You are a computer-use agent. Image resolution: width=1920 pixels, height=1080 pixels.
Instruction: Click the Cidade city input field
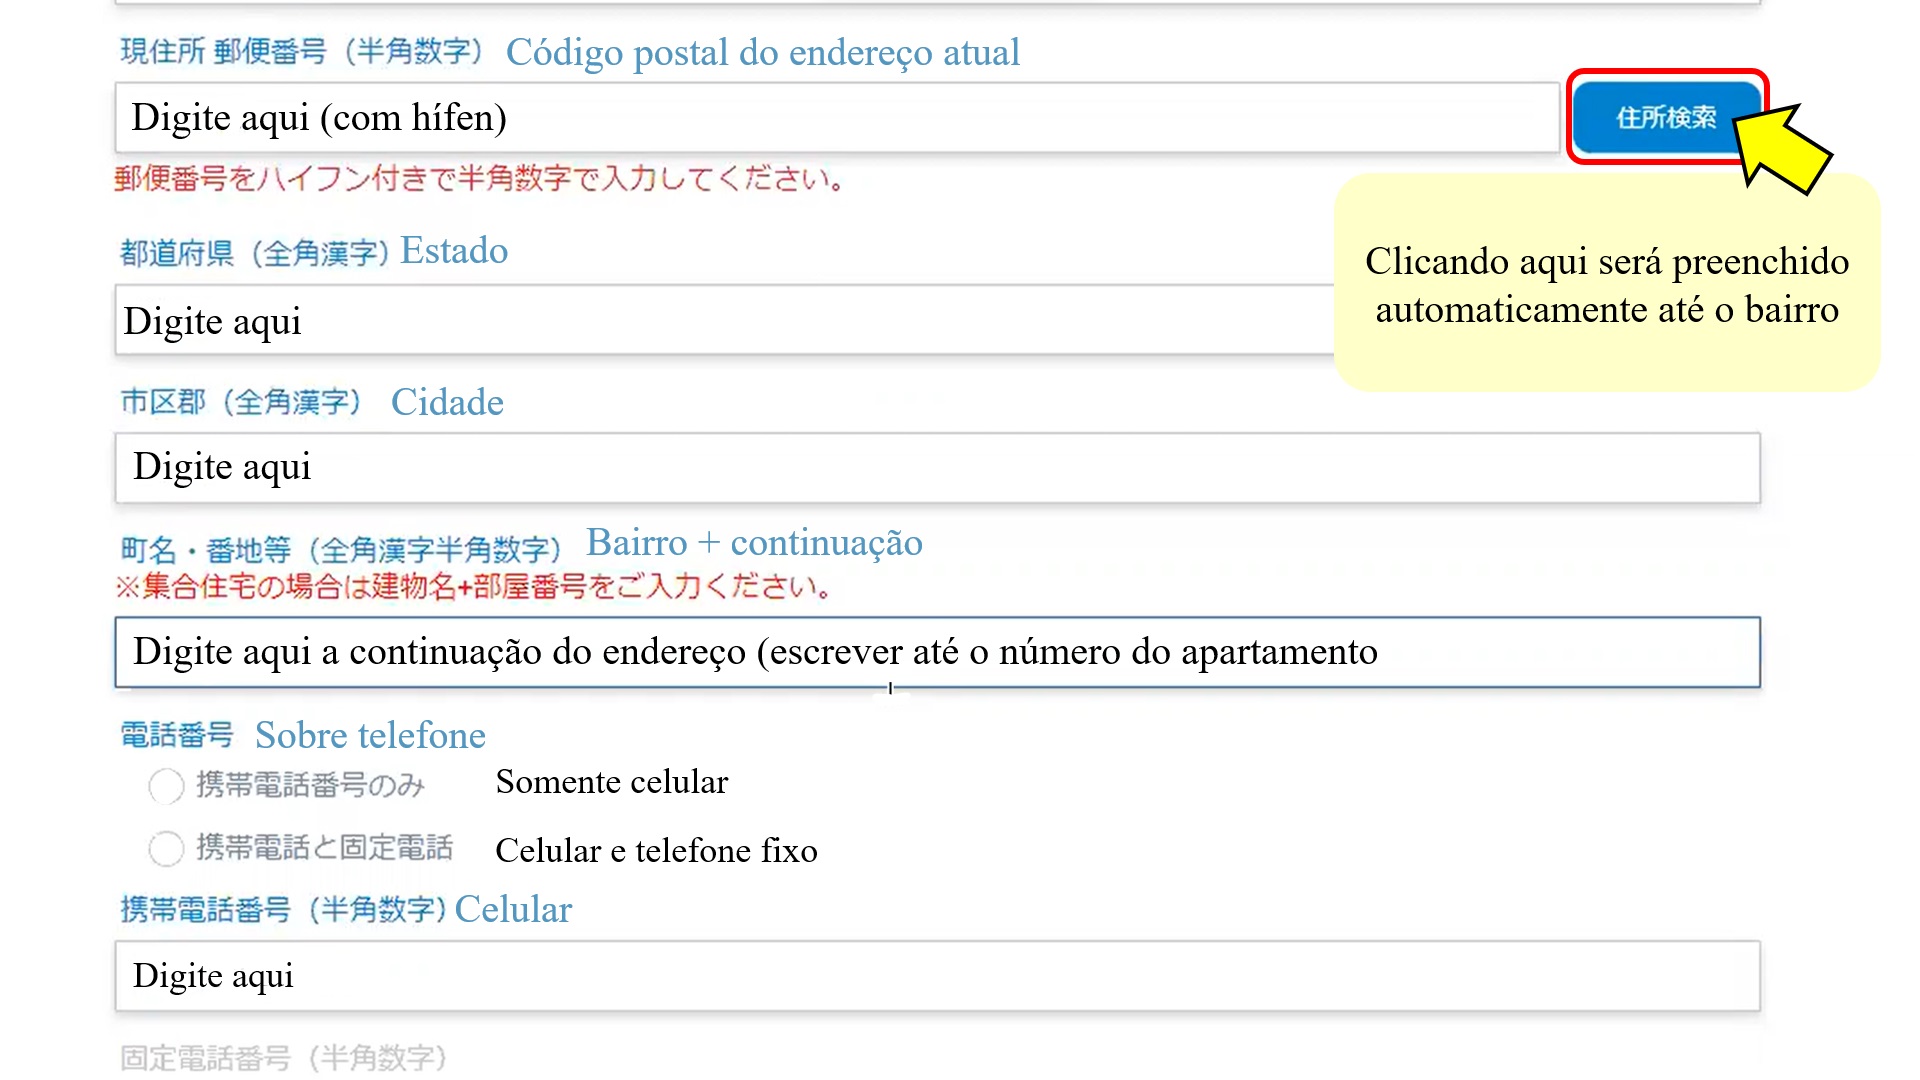[936, 468]
